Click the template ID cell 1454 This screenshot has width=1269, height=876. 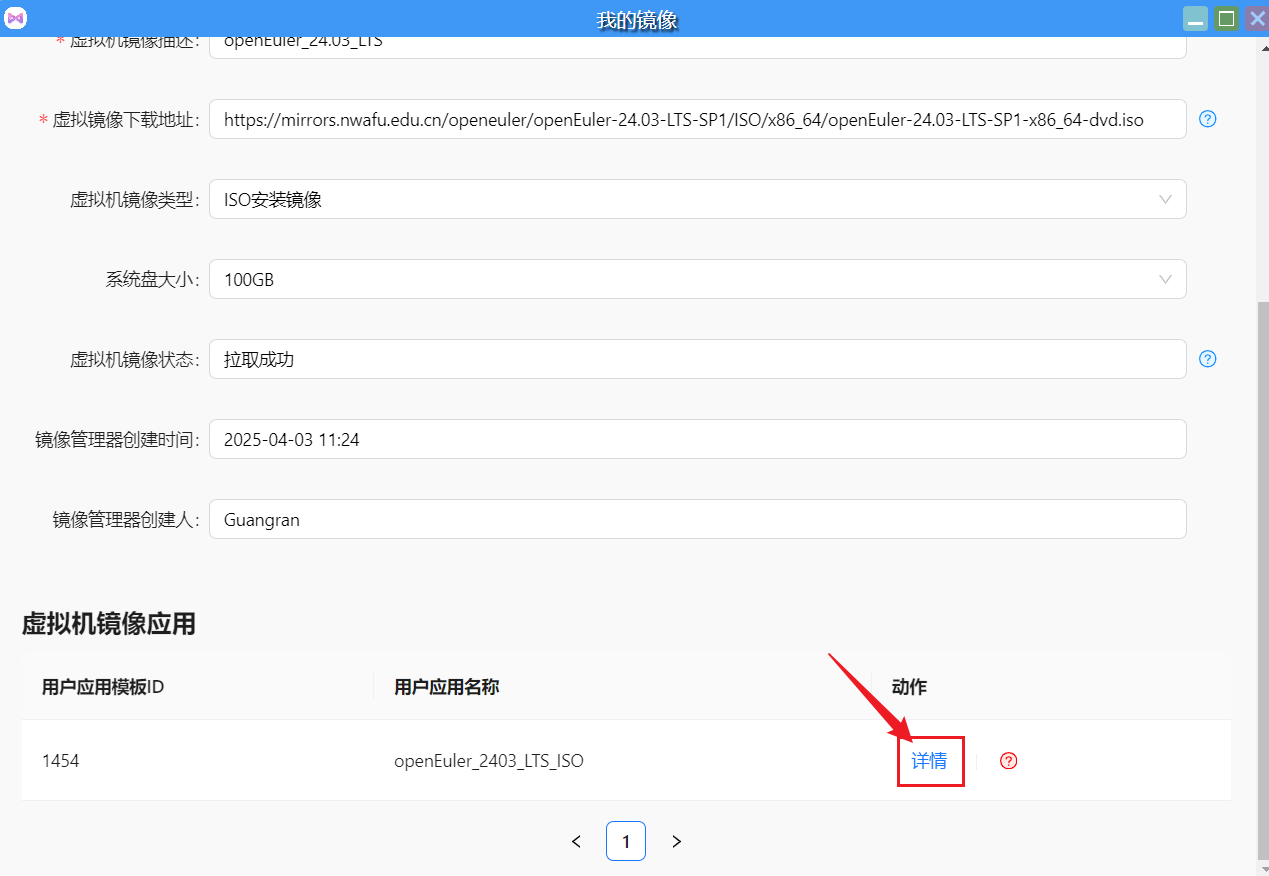[60, 761]
